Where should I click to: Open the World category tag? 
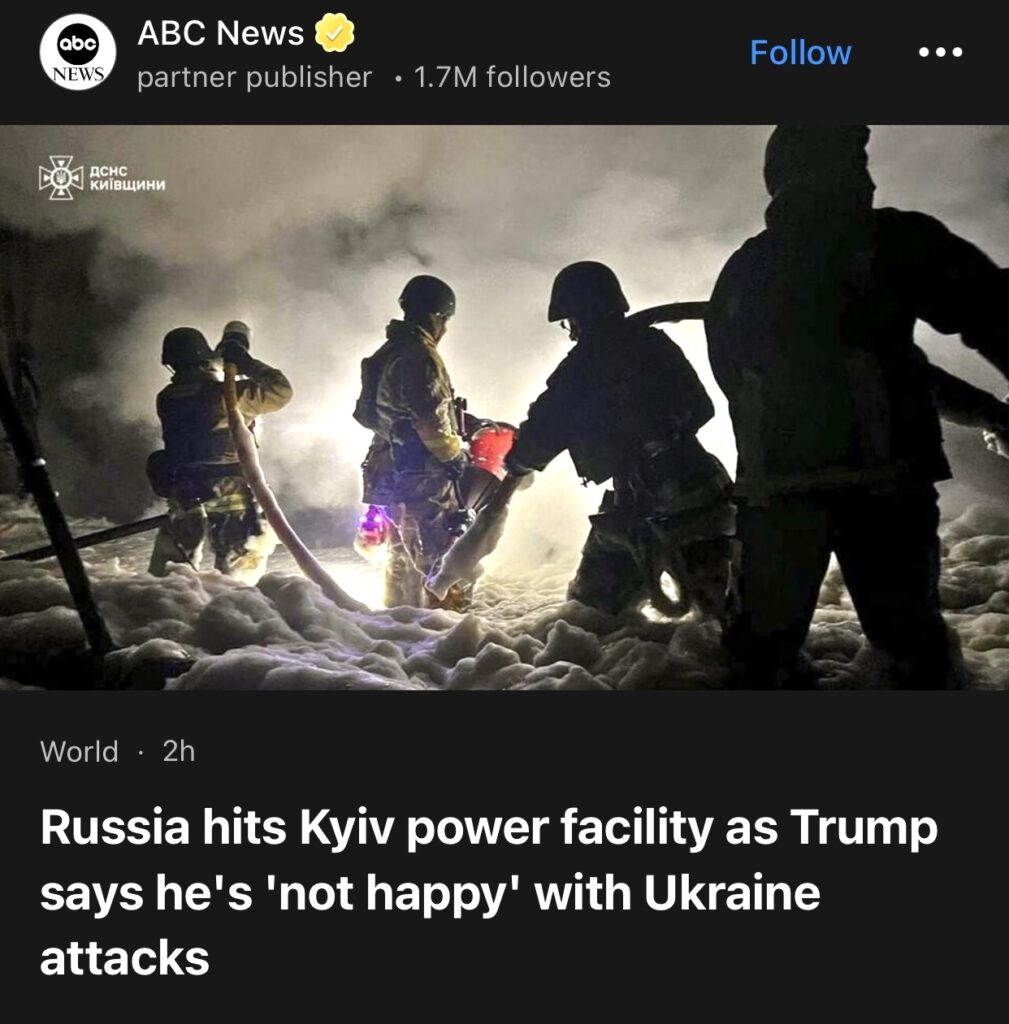click(x=79, y=751)
